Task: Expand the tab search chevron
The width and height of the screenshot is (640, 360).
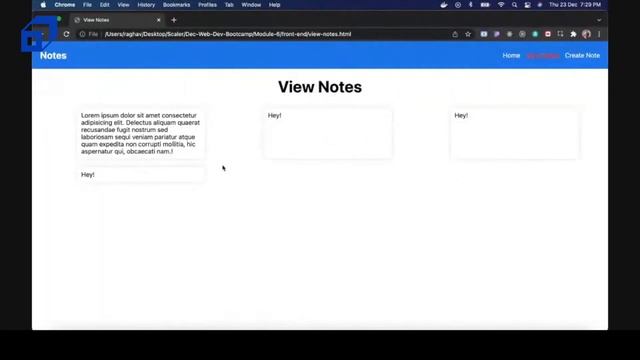Action: click(x=599, y=20)
